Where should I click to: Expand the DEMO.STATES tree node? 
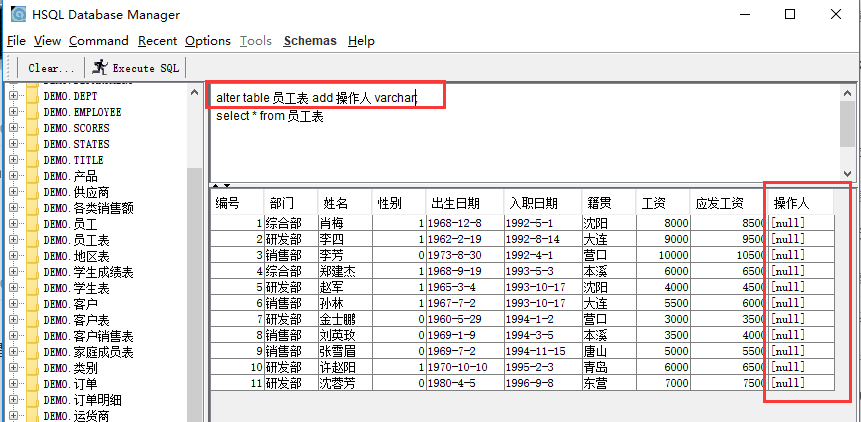(x=13, y=144)
